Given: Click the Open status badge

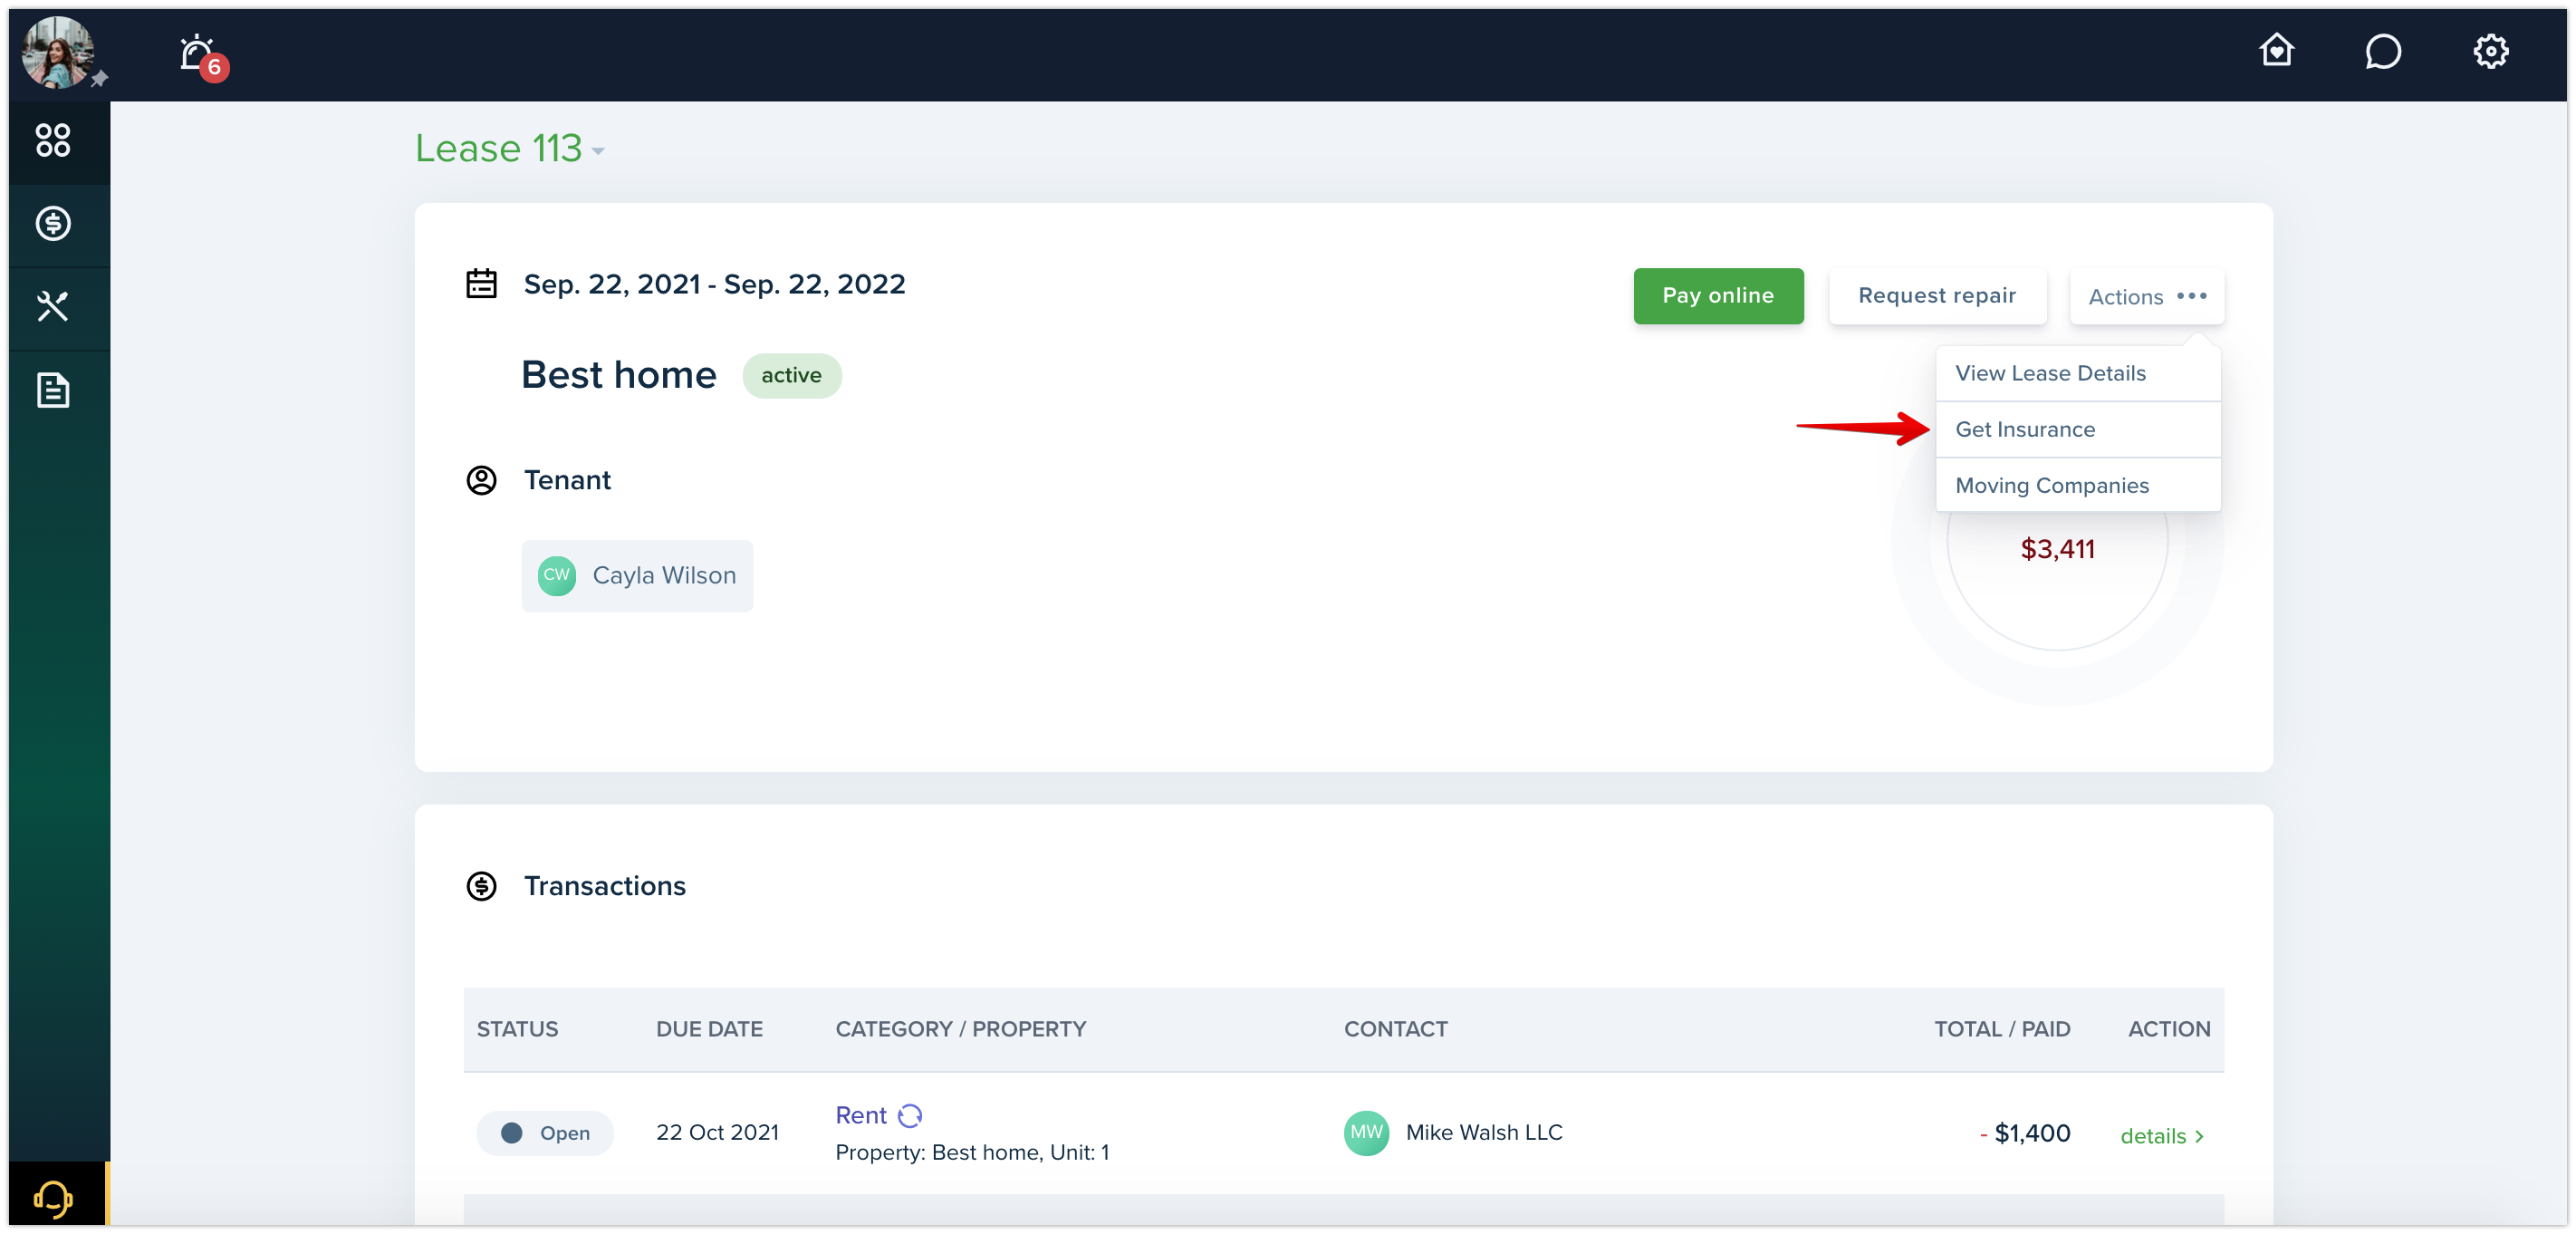Looking at the screenshot, I should (x=544, y=1133).
